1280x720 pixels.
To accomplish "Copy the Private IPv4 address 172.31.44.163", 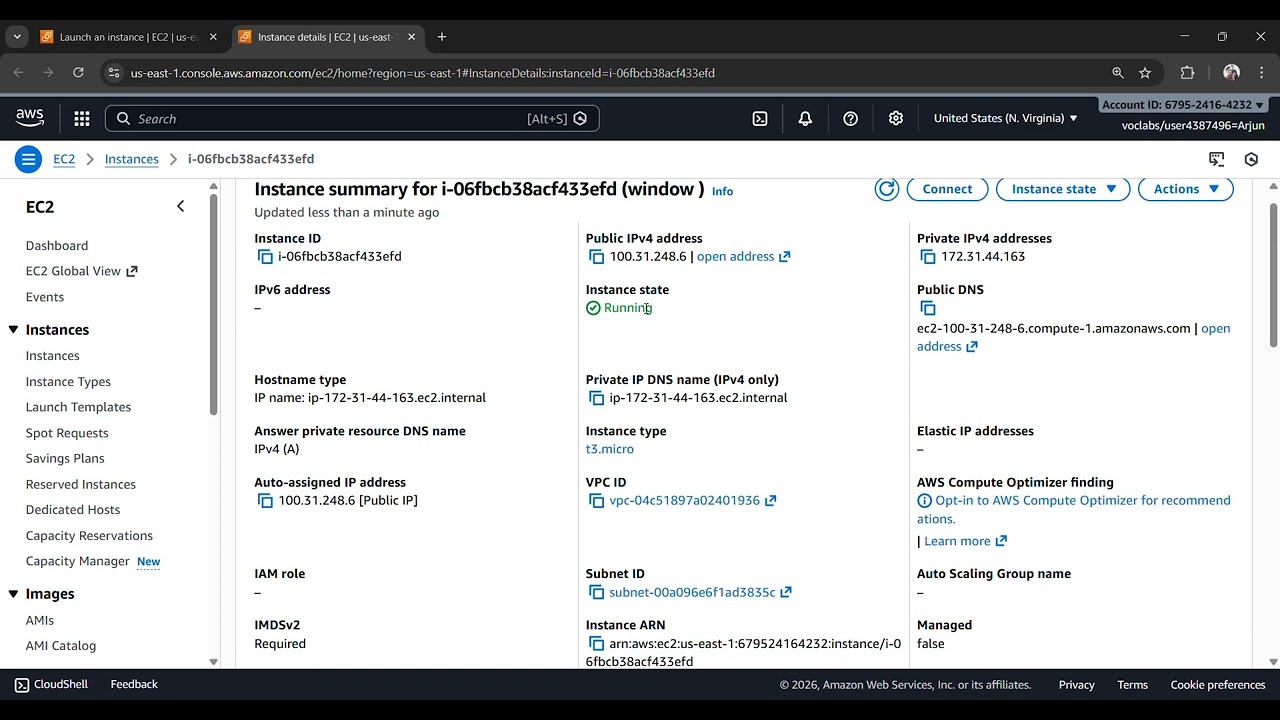I will pyautogui.click(x=928, y=257).
